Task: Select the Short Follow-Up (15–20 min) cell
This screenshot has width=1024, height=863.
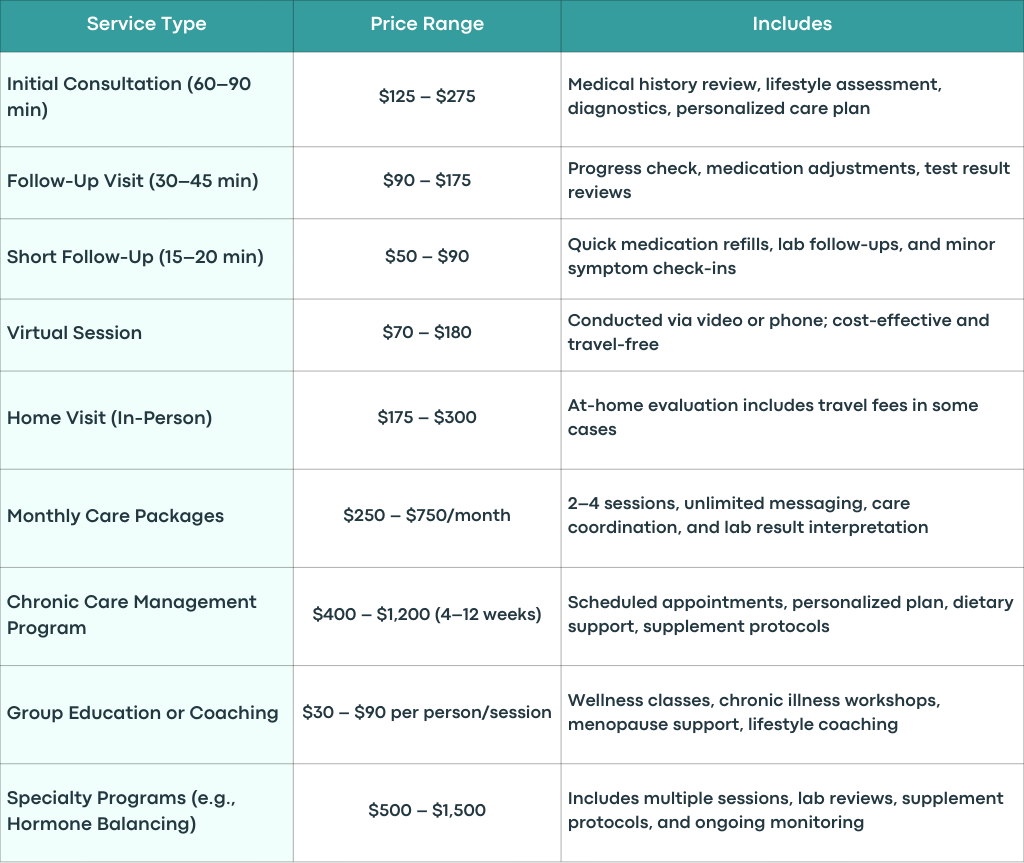Action: pos(146,259)
